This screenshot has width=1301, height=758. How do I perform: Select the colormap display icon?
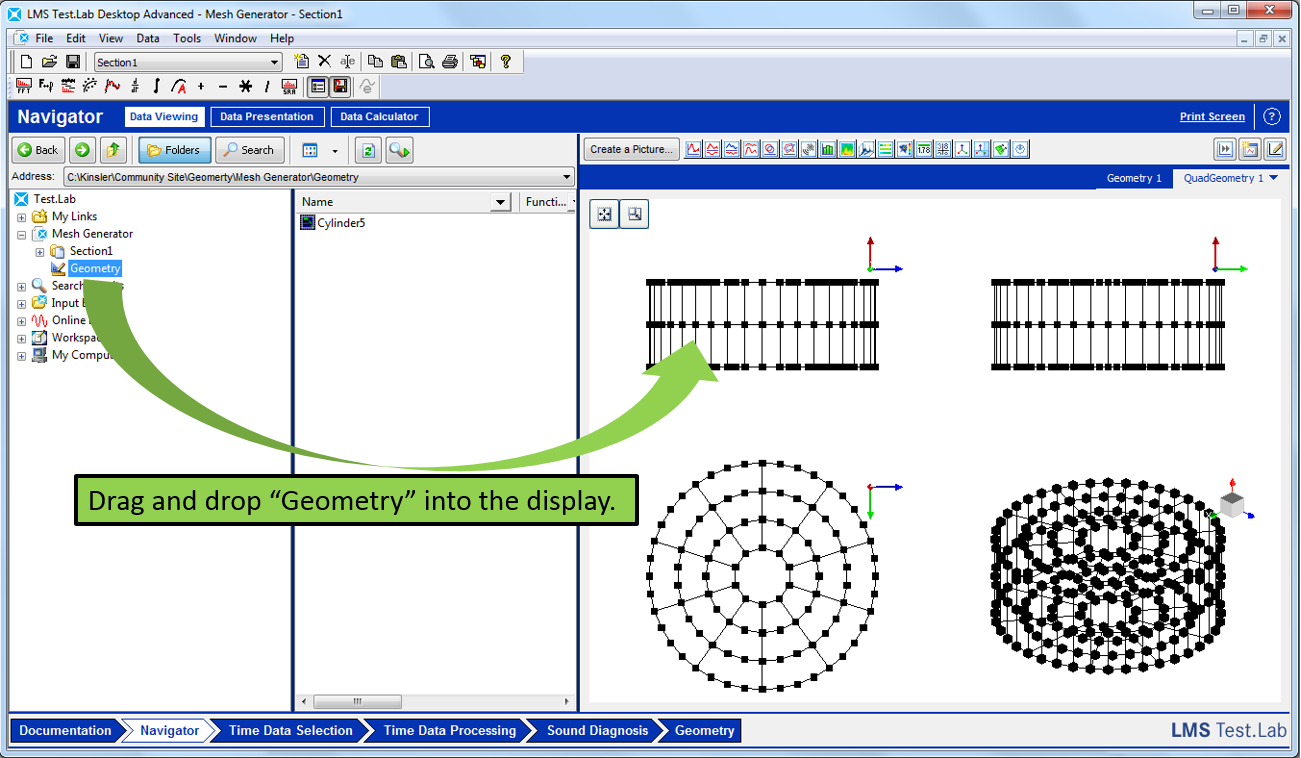[847, 150]
